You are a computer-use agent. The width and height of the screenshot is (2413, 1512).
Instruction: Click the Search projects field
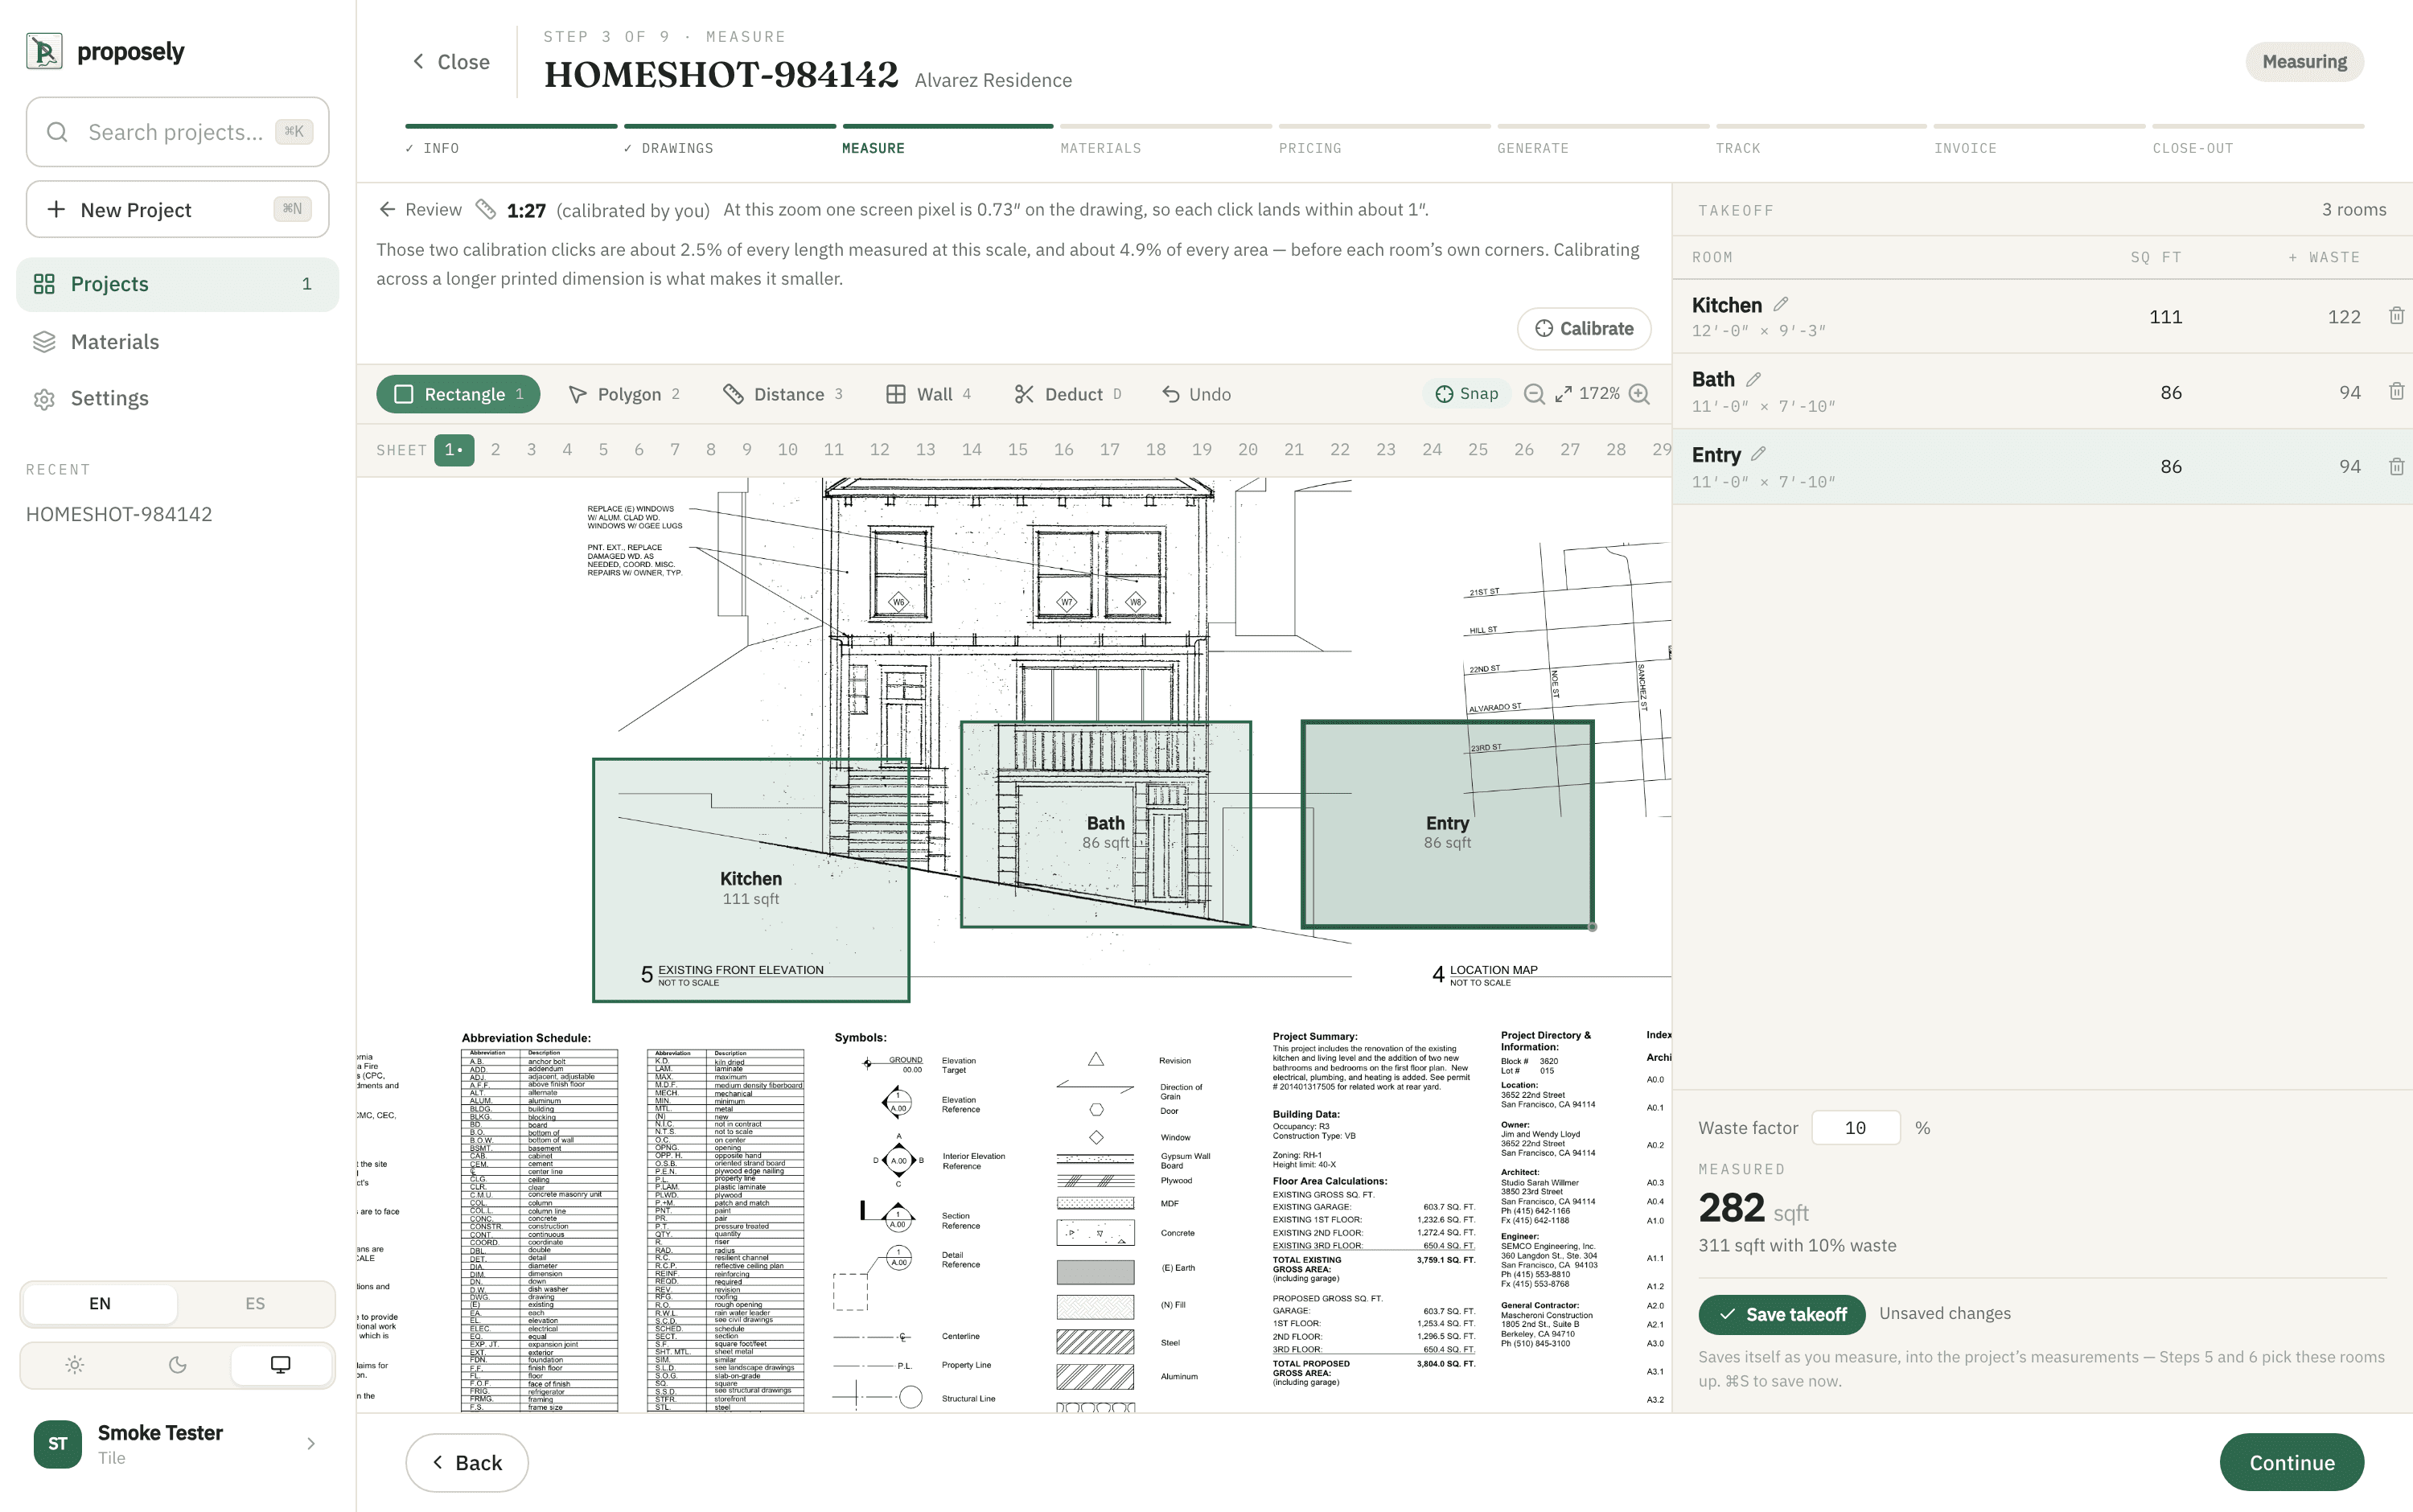(x=177, y=132)
